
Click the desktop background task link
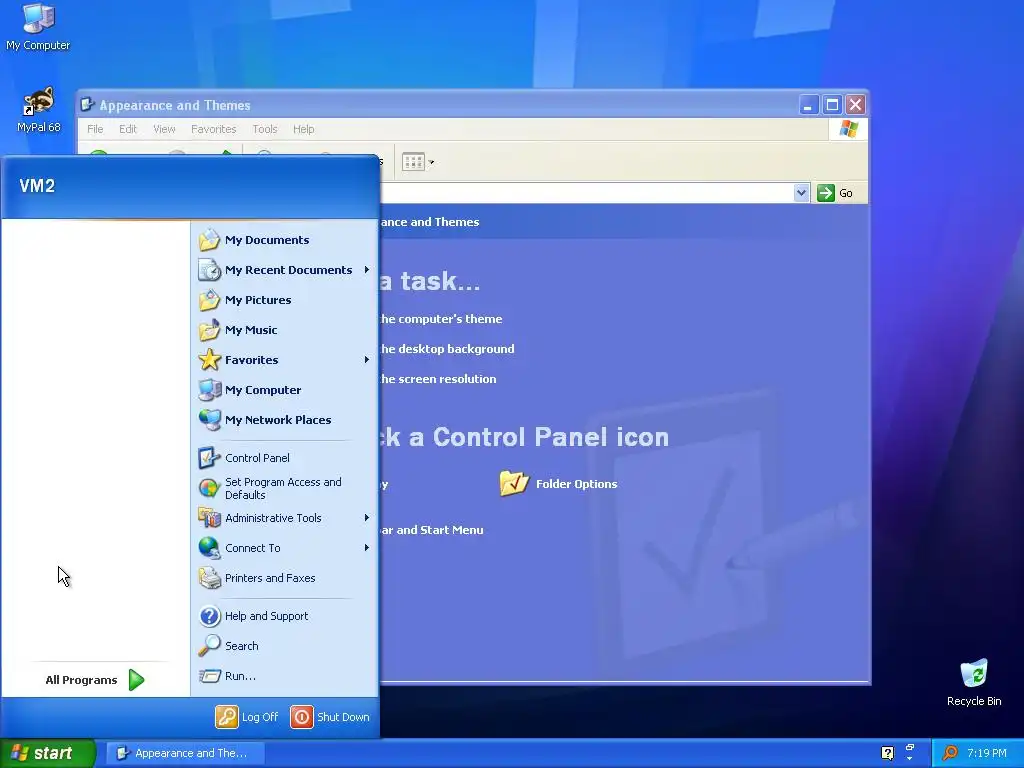pos(447,349)
